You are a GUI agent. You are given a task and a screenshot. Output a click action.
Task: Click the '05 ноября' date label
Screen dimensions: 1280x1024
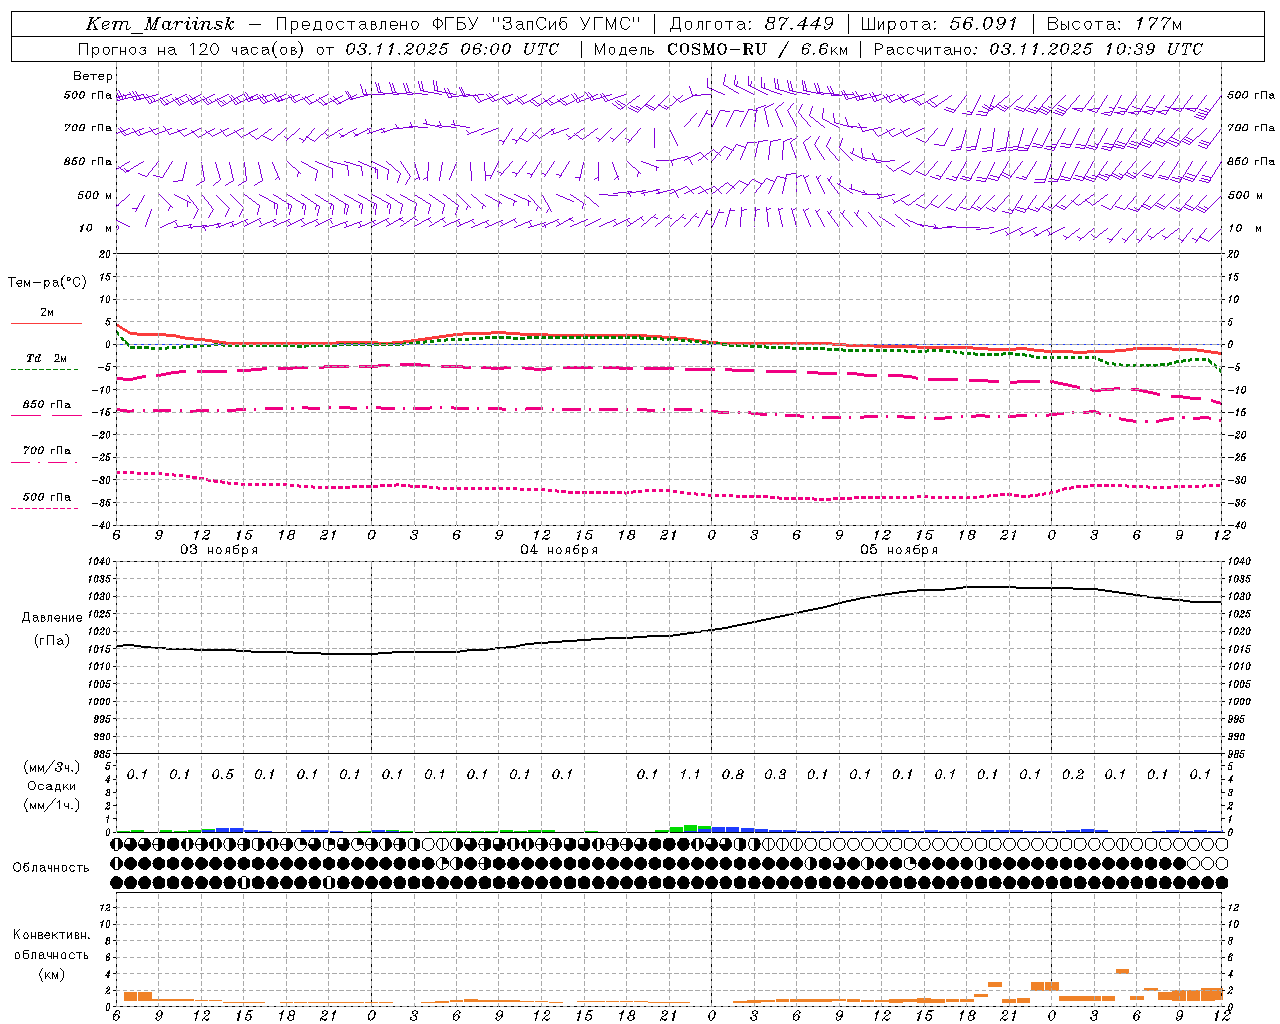[x=899, y=550]
